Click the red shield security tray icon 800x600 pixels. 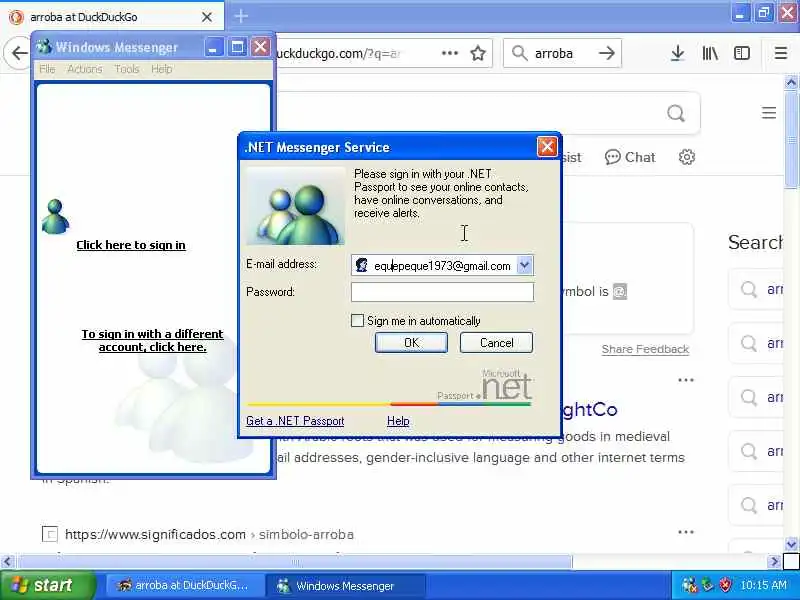(724, 585)
